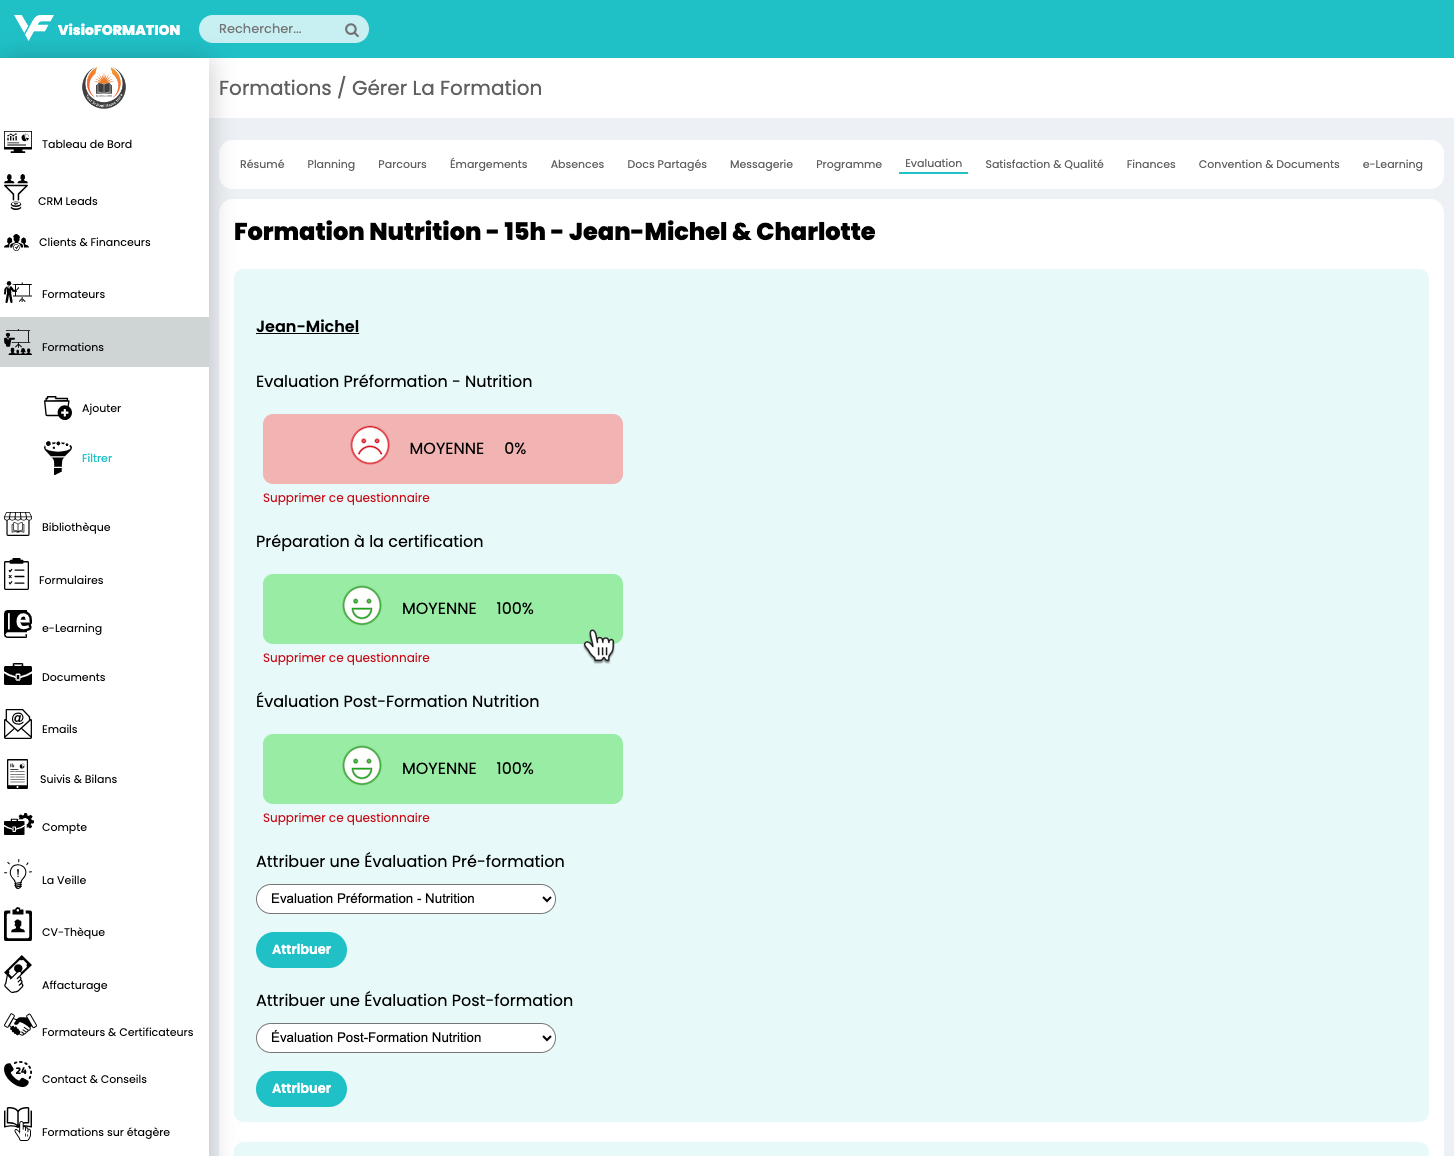Screen dimensions: 1454x1156
Task: Click the CRM Leads funnel icon
Action: pyautogui.click(x=16, y=192)
